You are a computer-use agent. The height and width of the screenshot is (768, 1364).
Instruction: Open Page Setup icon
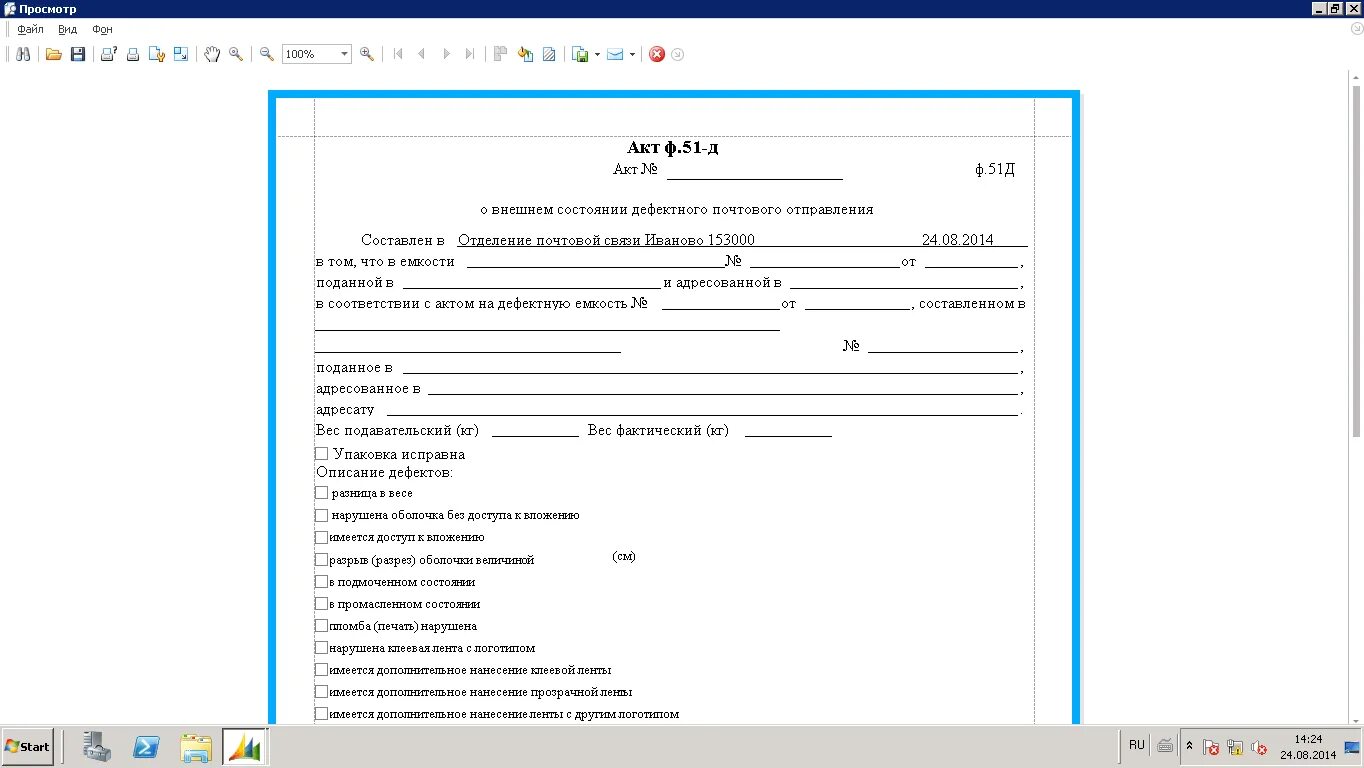click(x=157, y=54)
